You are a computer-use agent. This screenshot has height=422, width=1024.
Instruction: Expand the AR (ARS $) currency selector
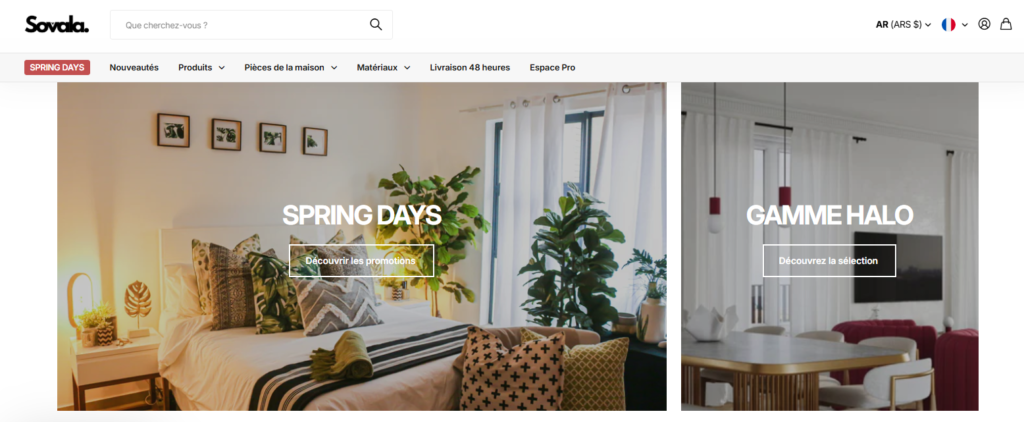[x=903, y=25]
